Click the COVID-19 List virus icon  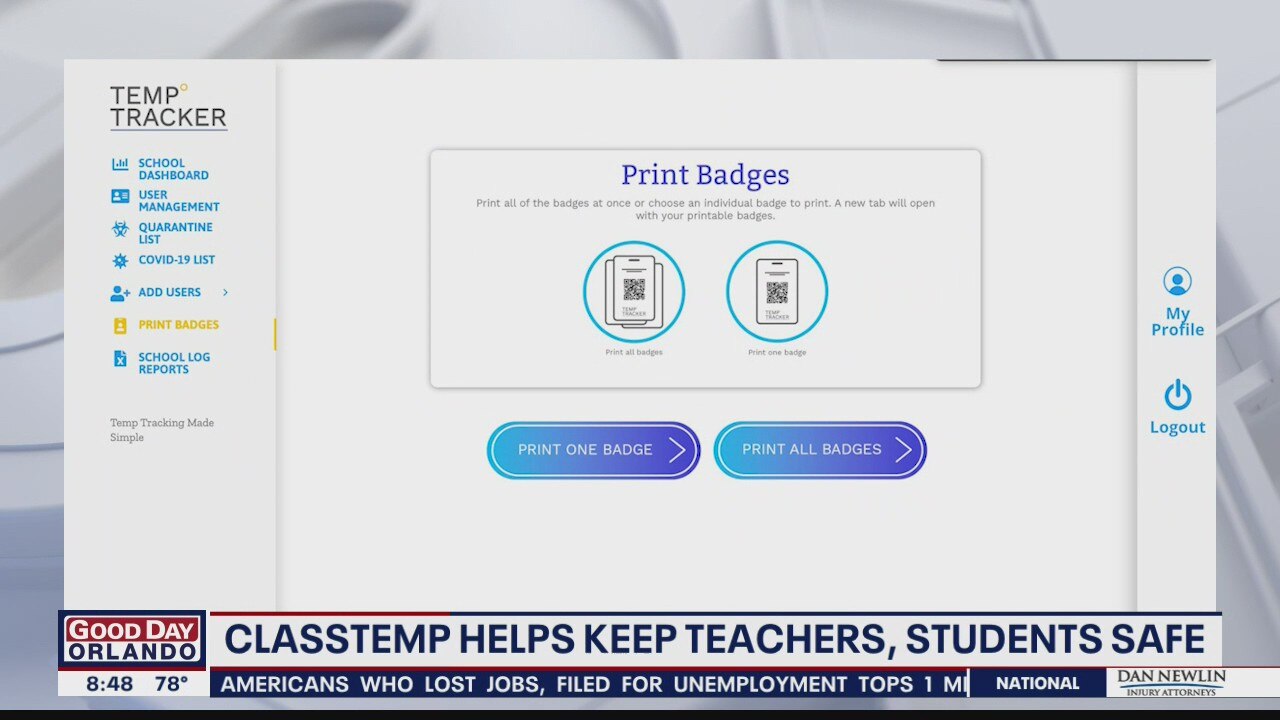(120, 261)
